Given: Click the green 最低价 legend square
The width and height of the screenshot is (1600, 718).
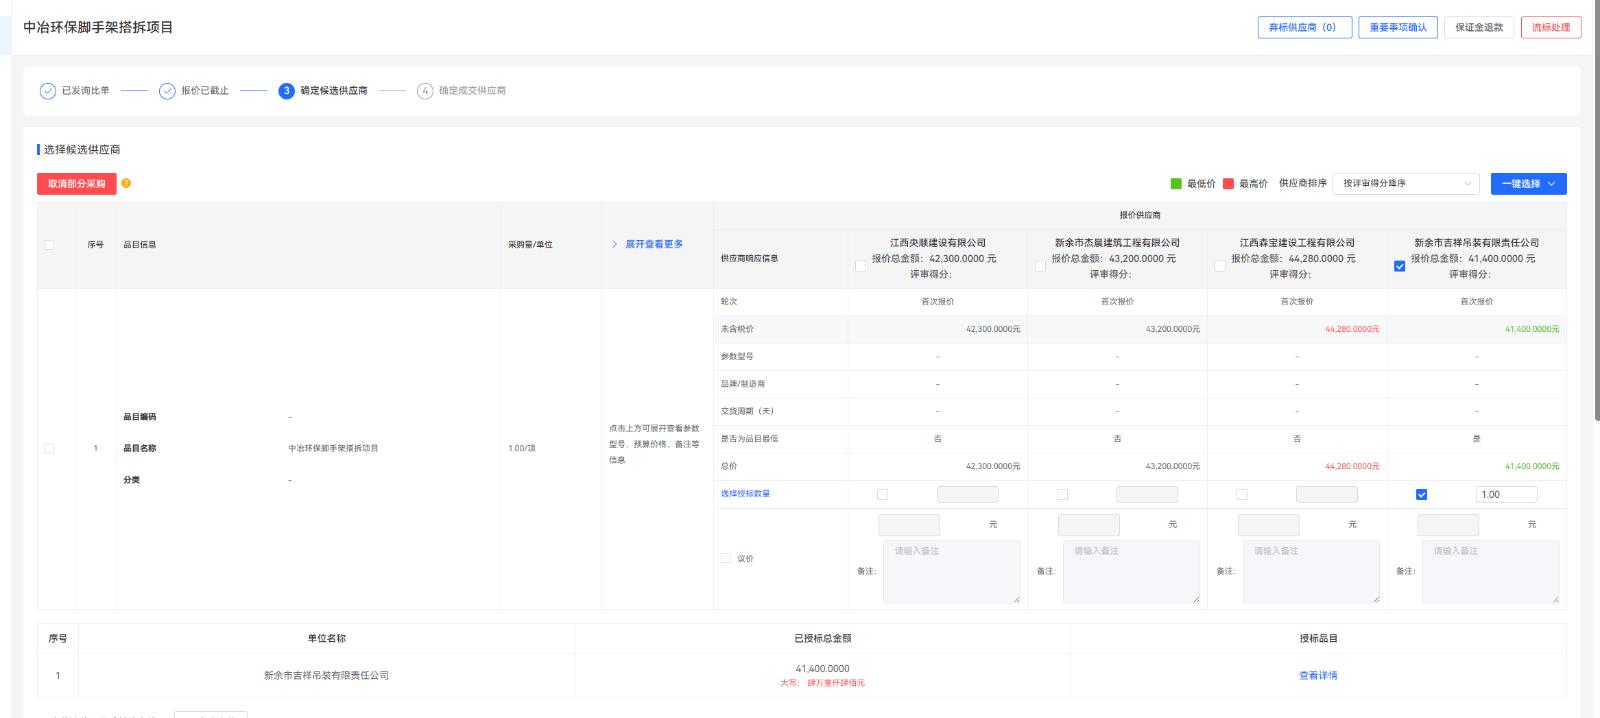Looking at the screenshot, I should click(1176, 184).
